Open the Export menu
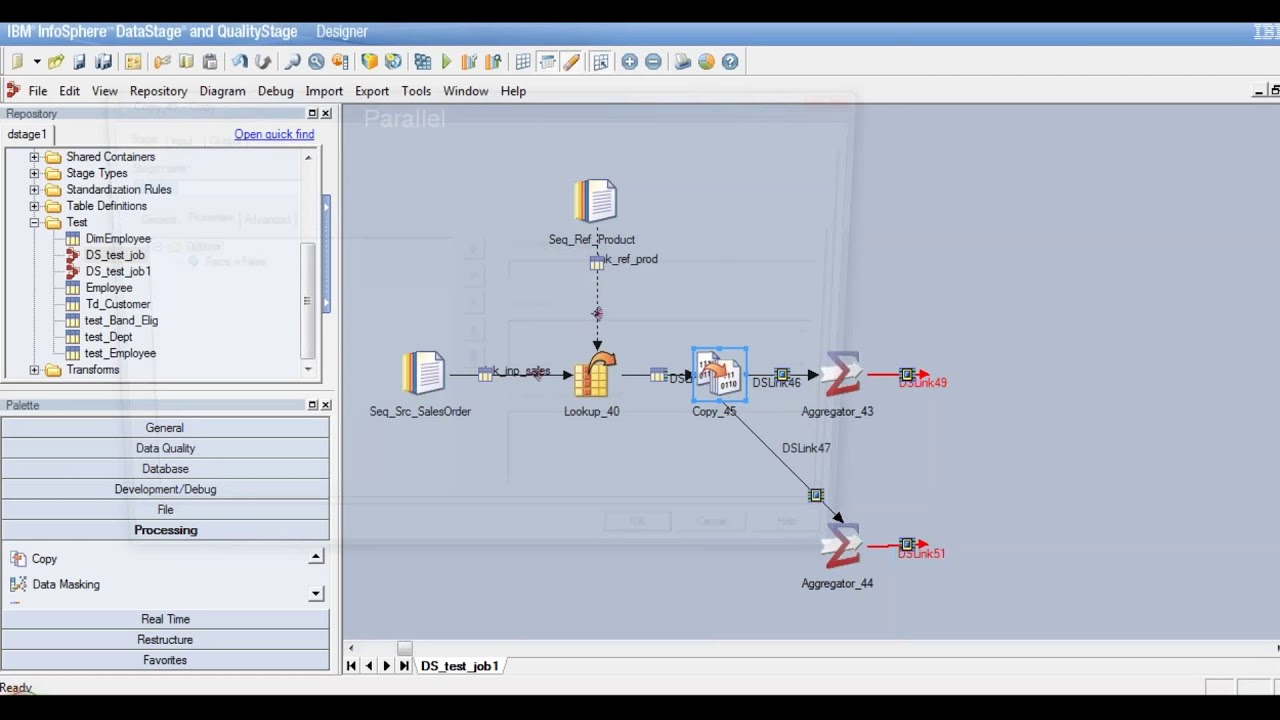1280x720 pixels. pyautogui.click(x=372, y=91)
